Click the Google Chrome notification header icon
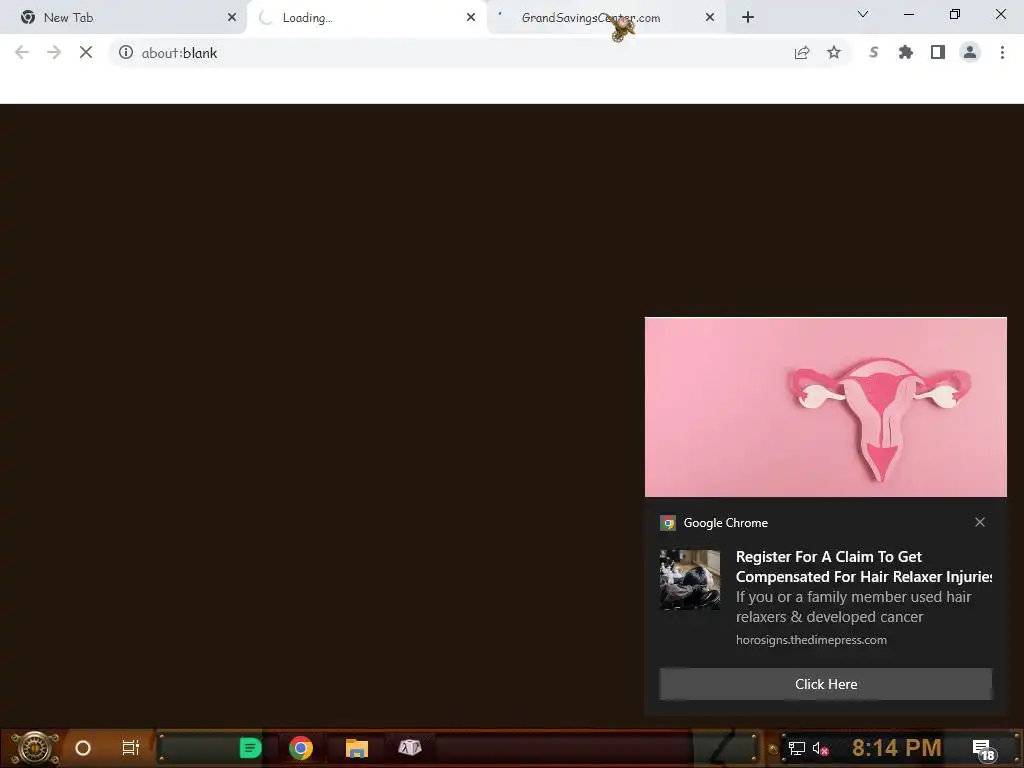Image resolution: width=1024 pixels, height=768 pixels. click(x=667, y=522)
